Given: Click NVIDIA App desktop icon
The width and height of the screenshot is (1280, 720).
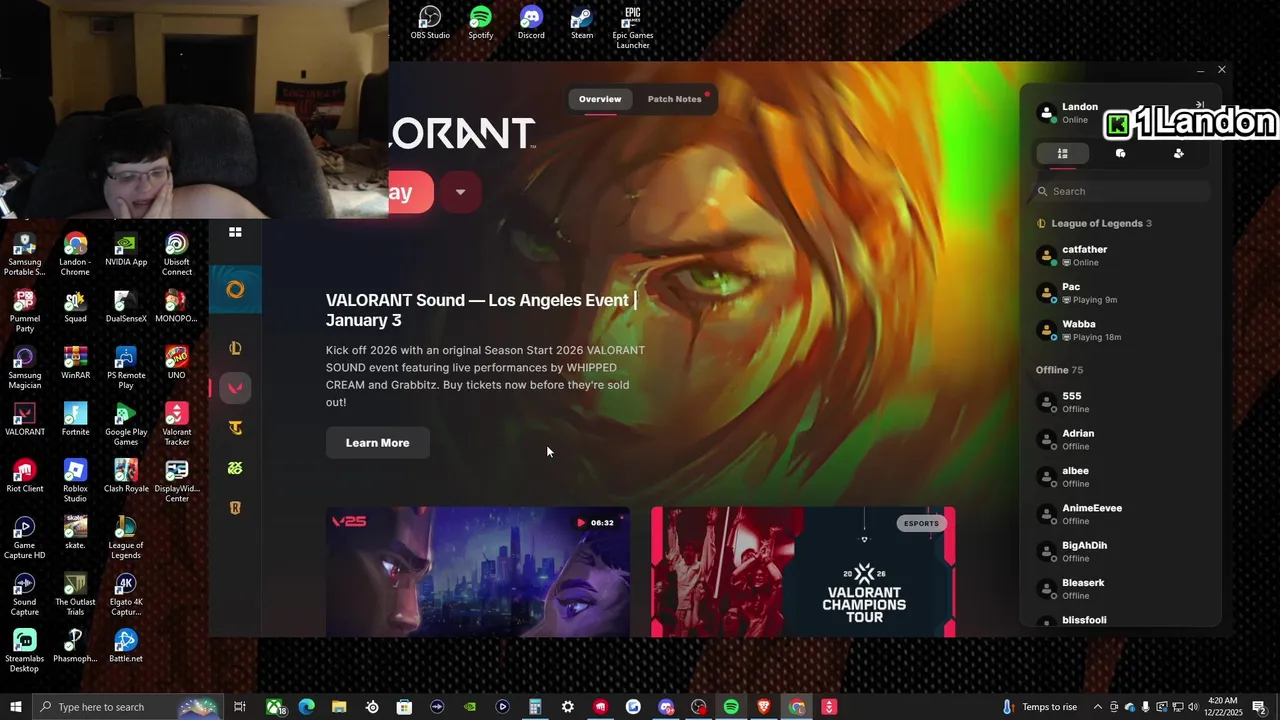Looking at the screenshot, I should (126, 250).
